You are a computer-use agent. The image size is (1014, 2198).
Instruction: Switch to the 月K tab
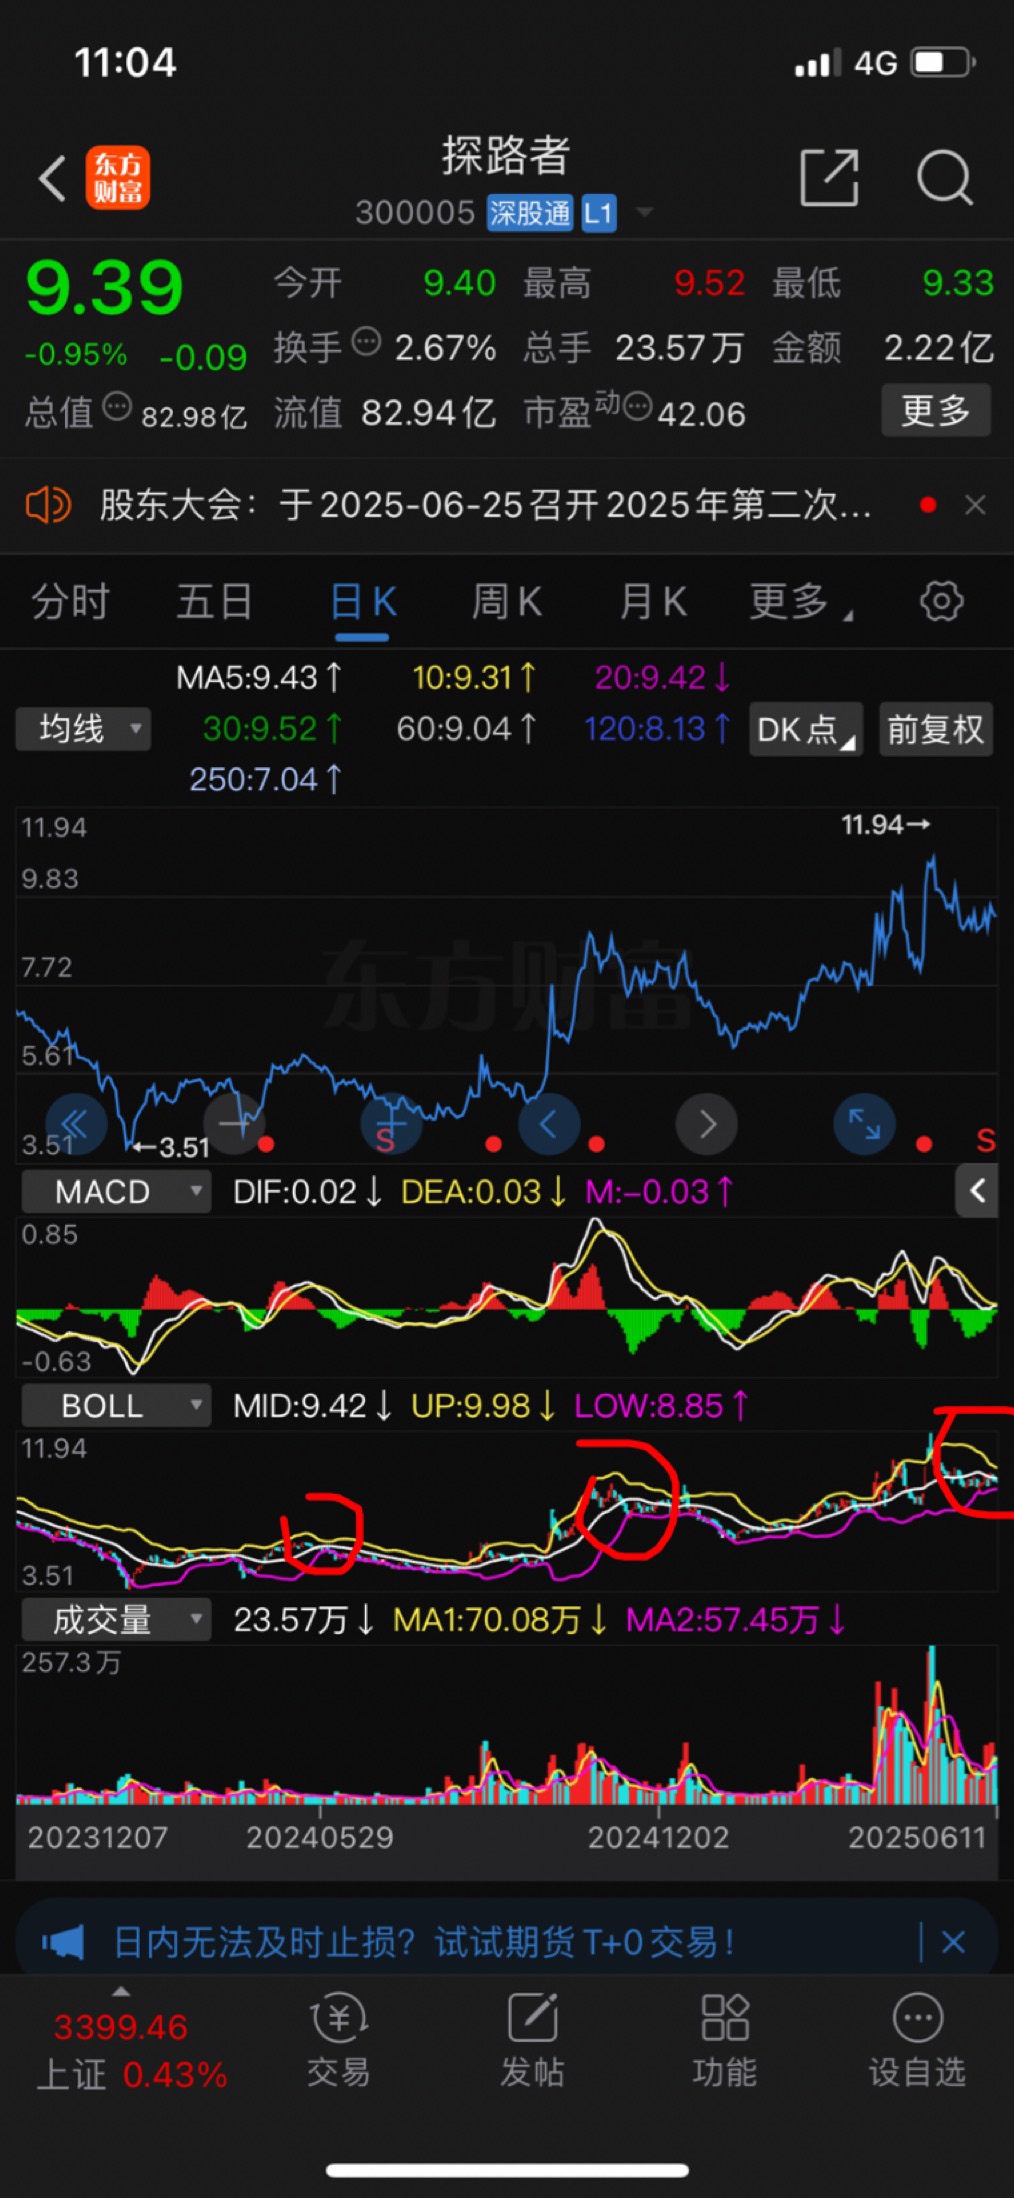click(x=653, y=602)
